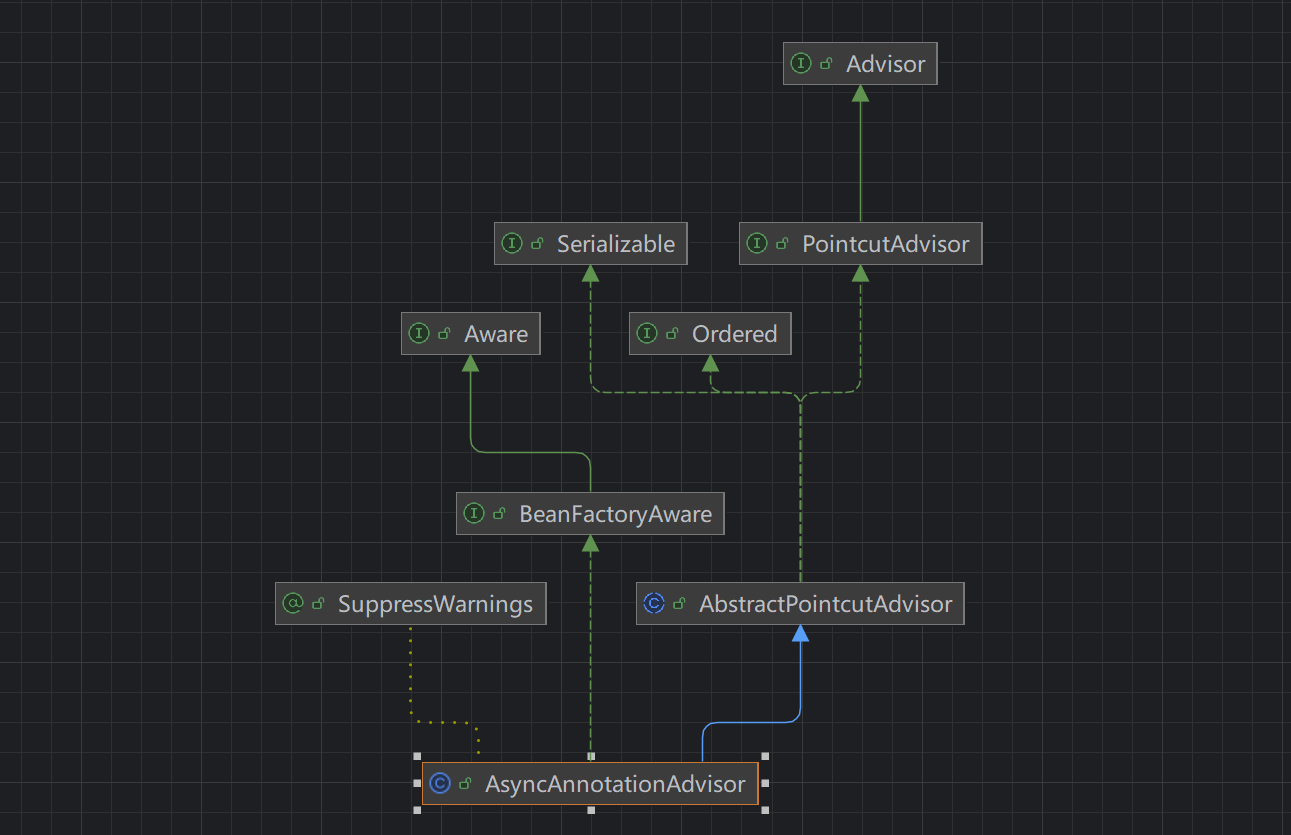Select the PointcutAdvisor node
This screenshot has height=835, width=1291.
[x=860, y=244]
